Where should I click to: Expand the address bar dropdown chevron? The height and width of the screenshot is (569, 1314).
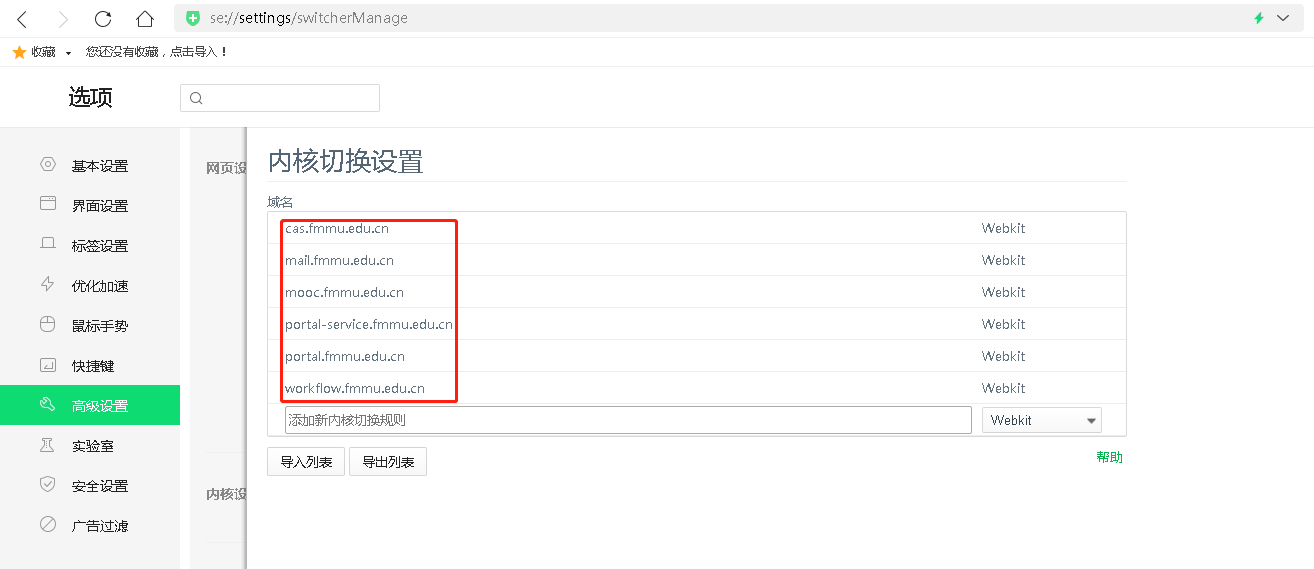1283,18
